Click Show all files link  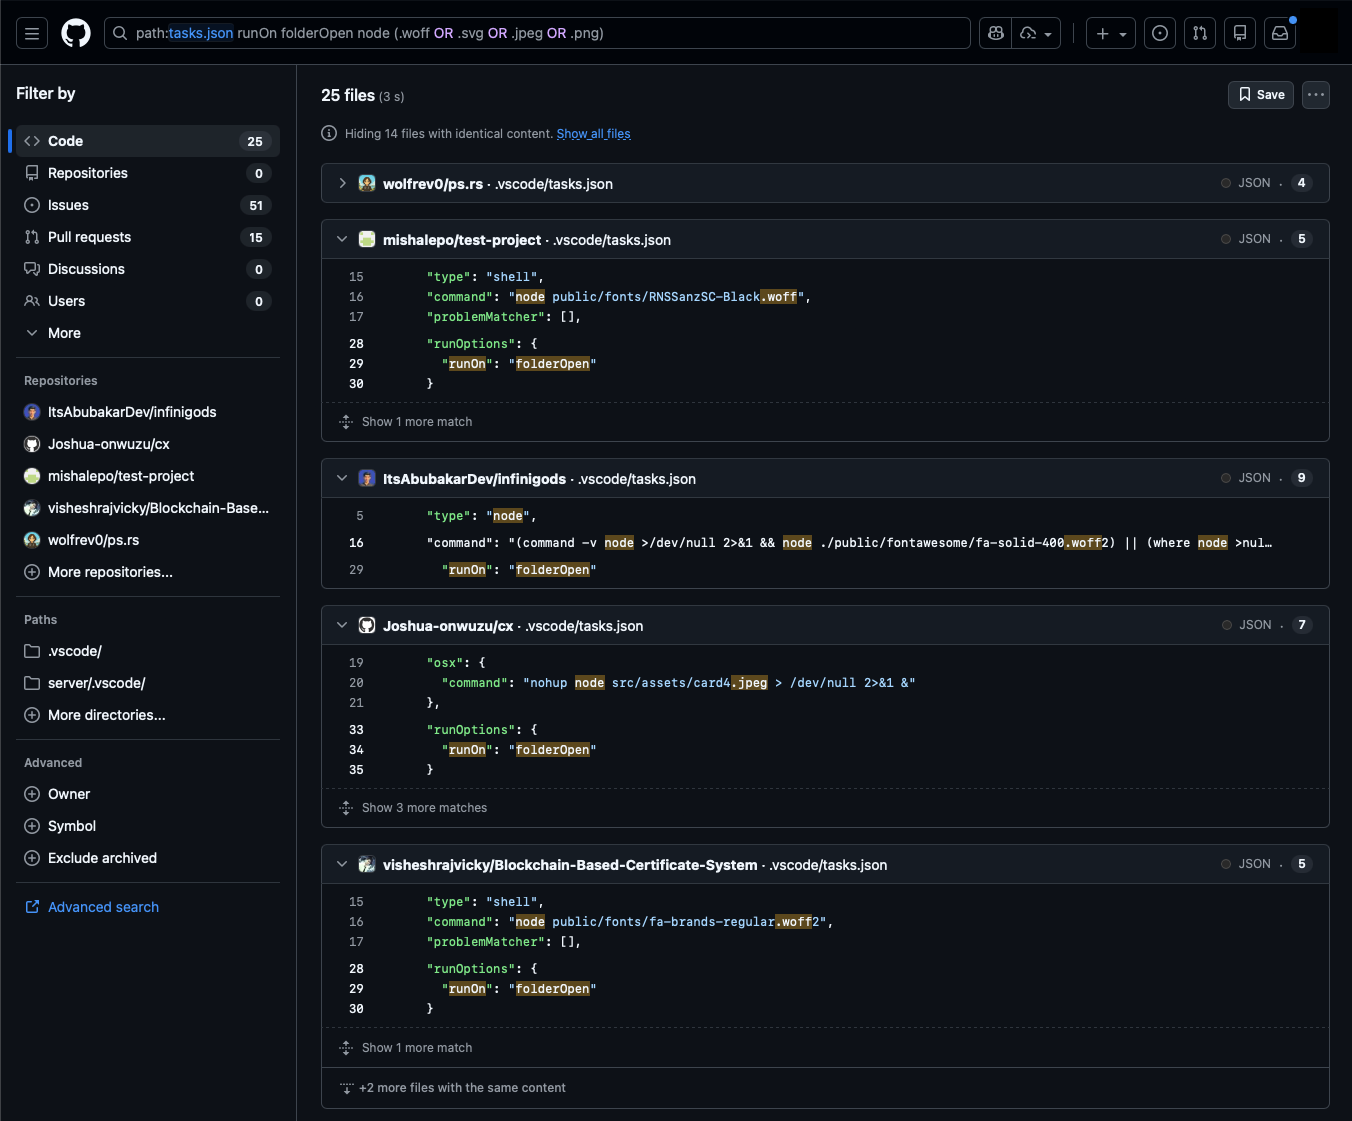click(x=593, y=134)
